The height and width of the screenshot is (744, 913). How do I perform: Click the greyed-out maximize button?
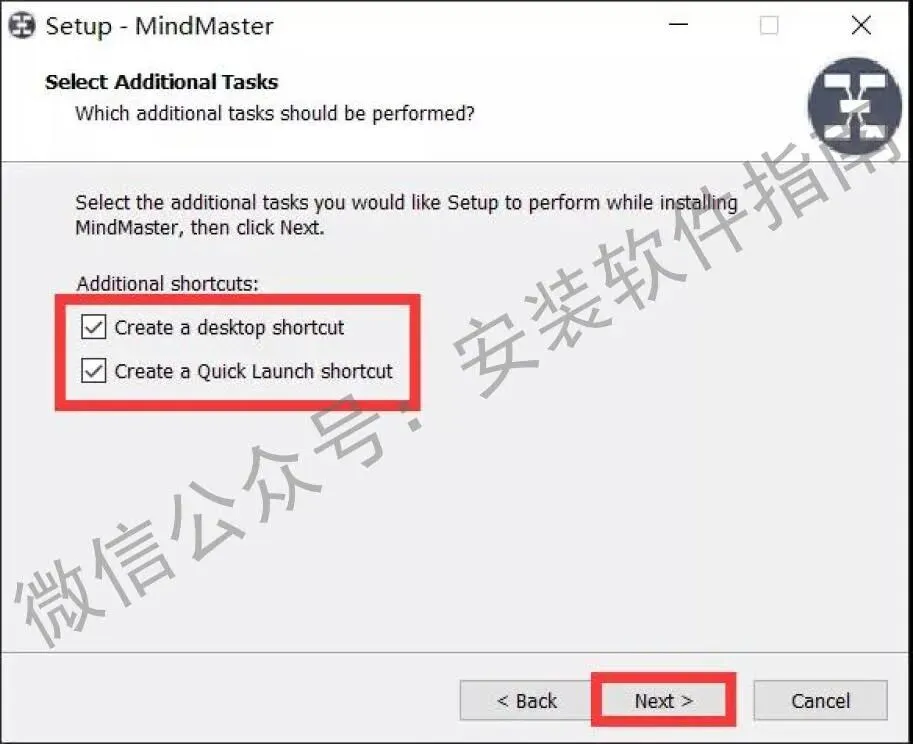coord(769,25)
